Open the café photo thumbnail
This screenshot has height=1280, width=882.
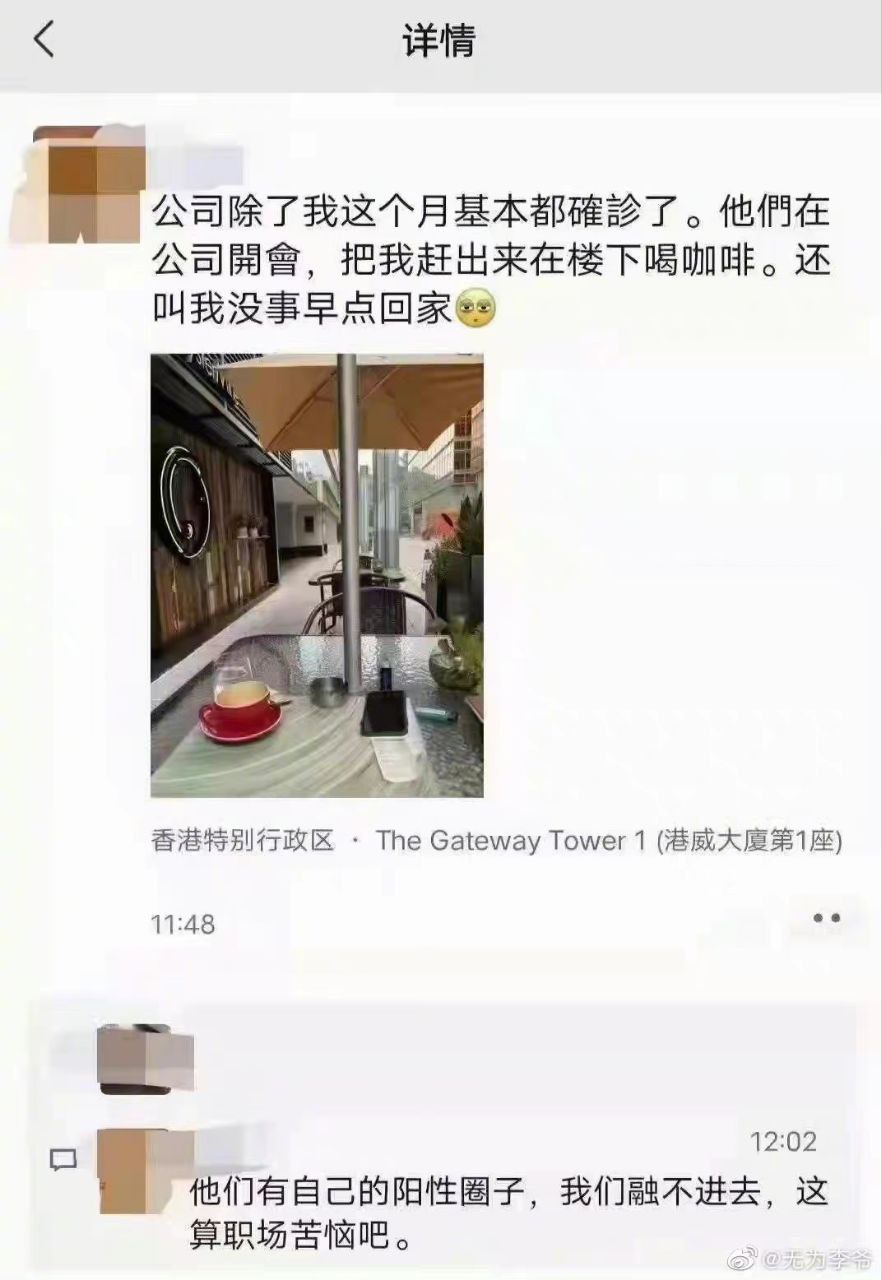[x=317, y=575]
